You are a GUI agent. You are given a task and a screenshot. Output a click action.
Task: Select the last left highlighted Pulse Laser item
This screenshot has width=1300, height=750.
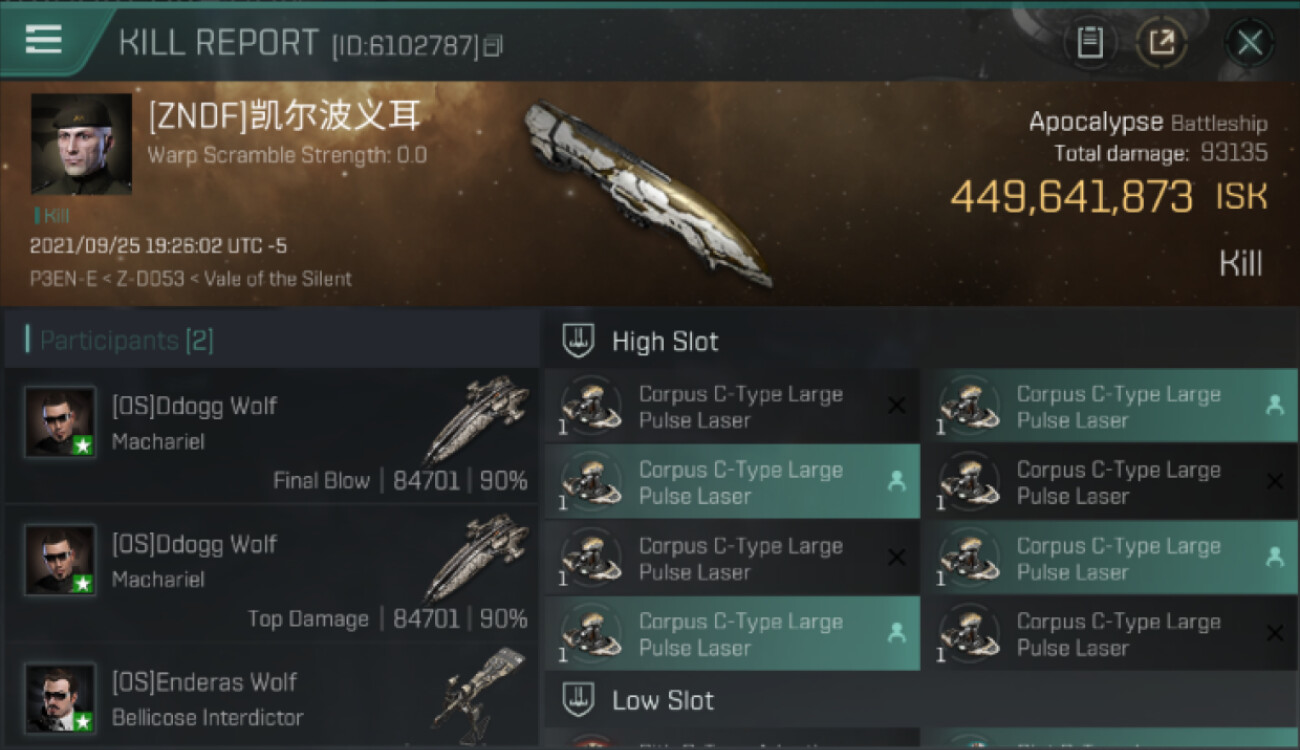pyautogui.click(x=733, y=634)
